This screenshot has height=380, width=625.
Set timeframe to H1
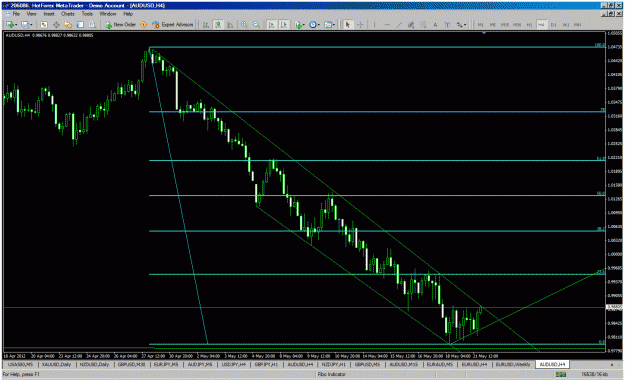click(529, 25)
